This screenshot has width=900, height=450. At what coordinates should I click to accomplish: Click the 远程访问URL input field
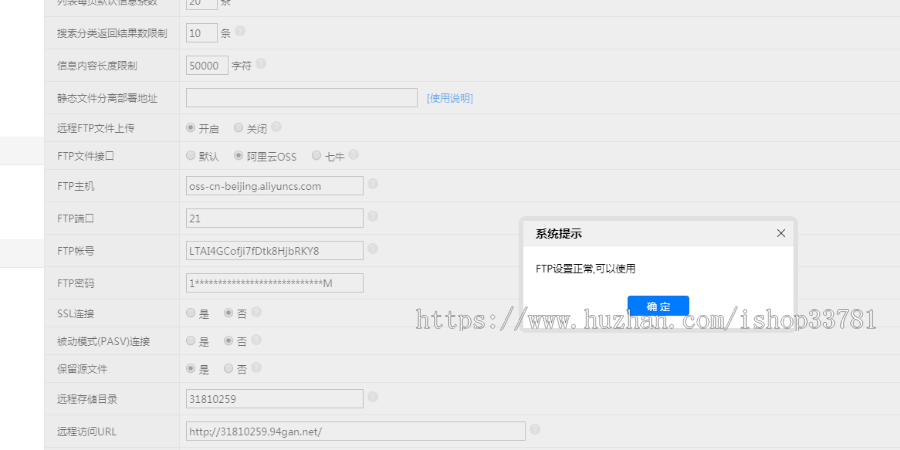[355, 431]
